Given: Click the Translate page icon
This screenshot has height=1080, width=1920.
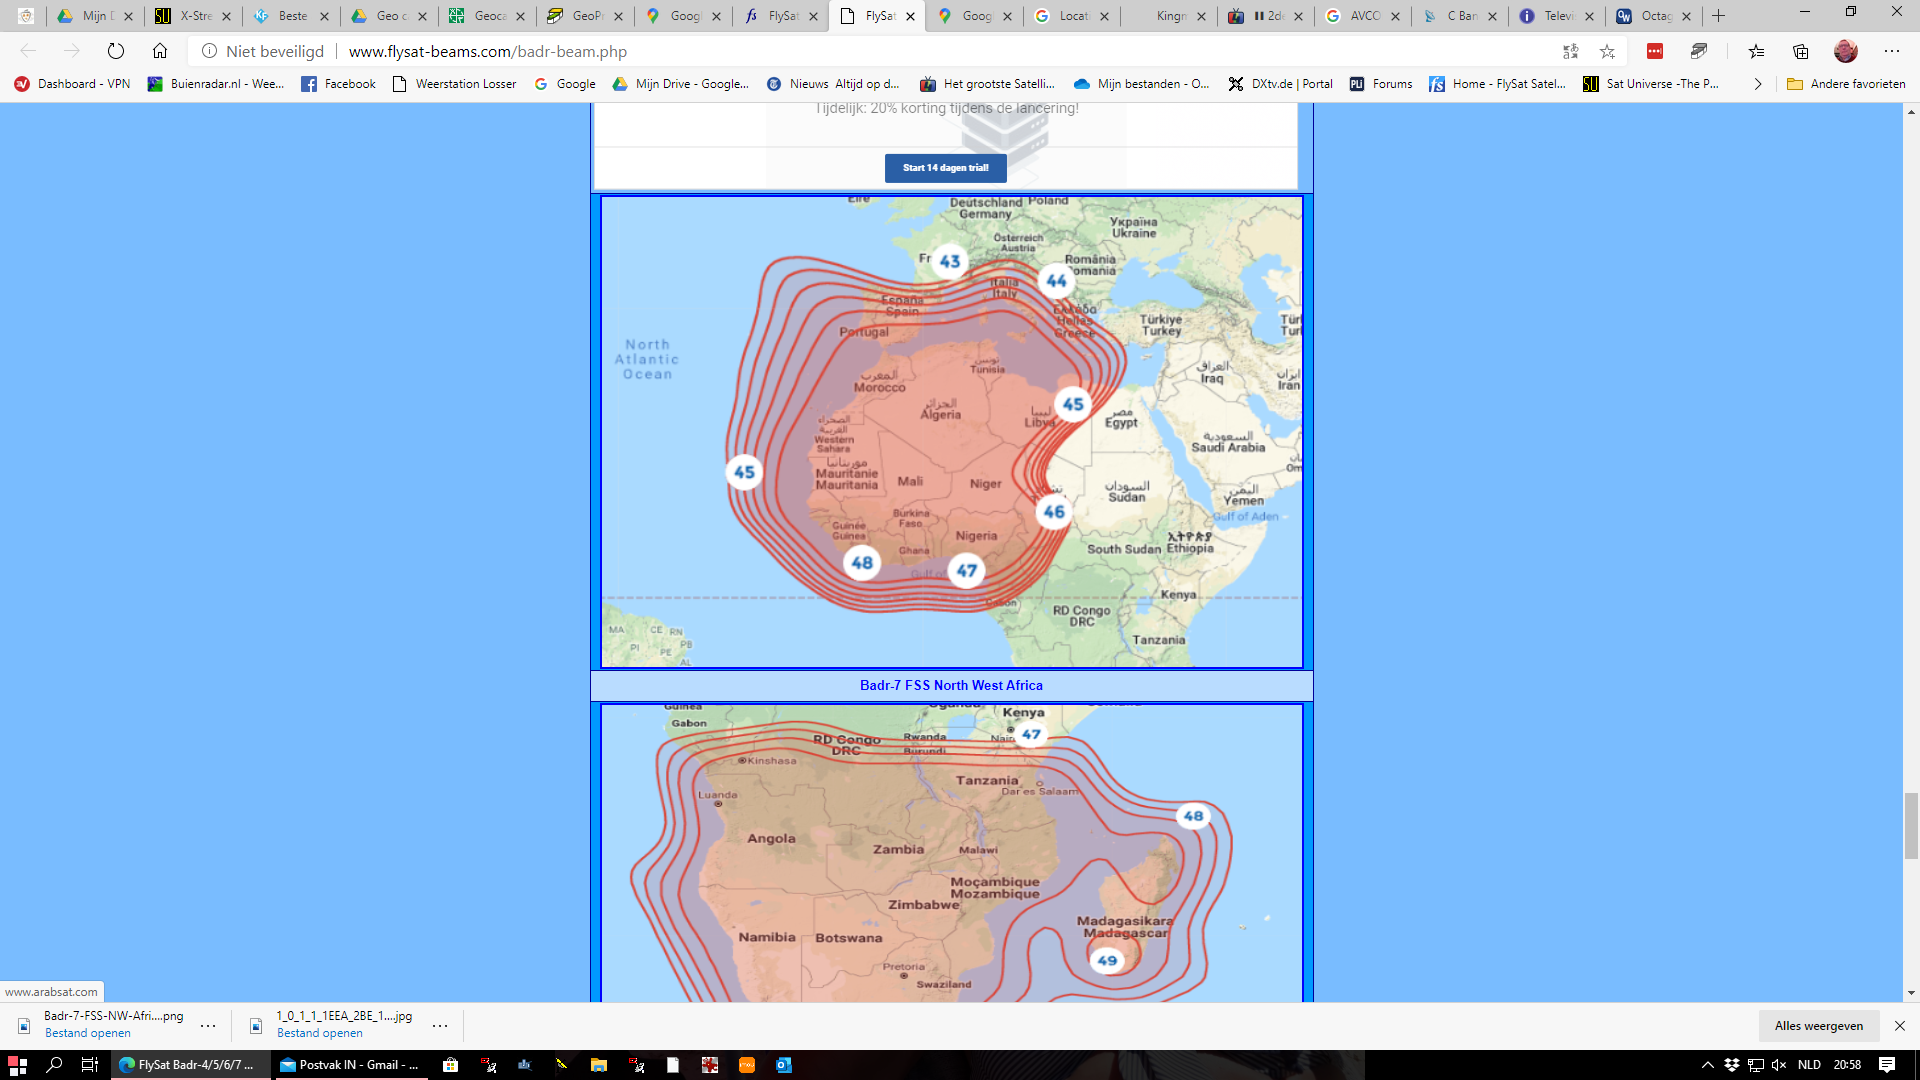Looking at the screenshot, I should (x=1570, y=51).
